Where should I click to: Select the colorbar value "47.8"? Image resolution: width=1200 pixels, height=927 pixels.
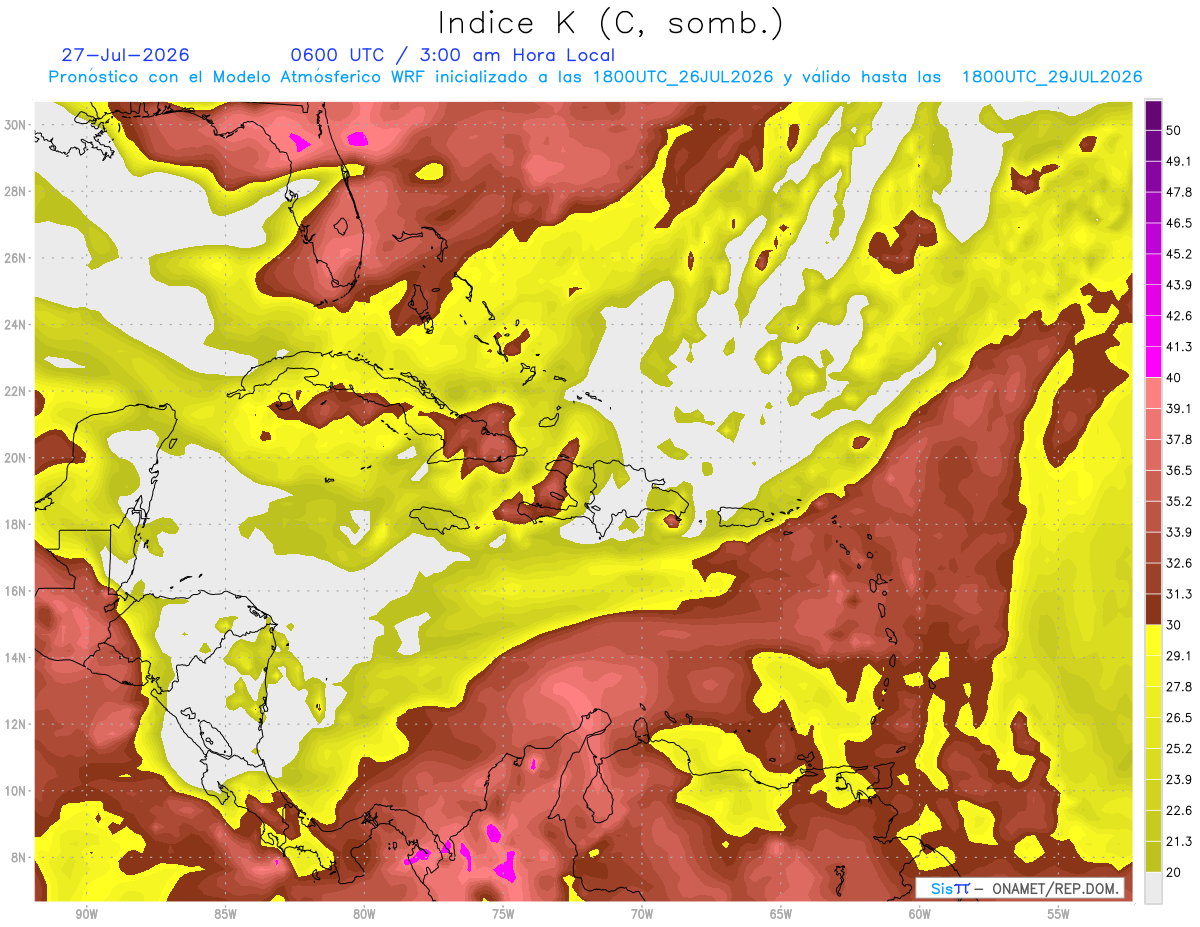coord(1179,192)
